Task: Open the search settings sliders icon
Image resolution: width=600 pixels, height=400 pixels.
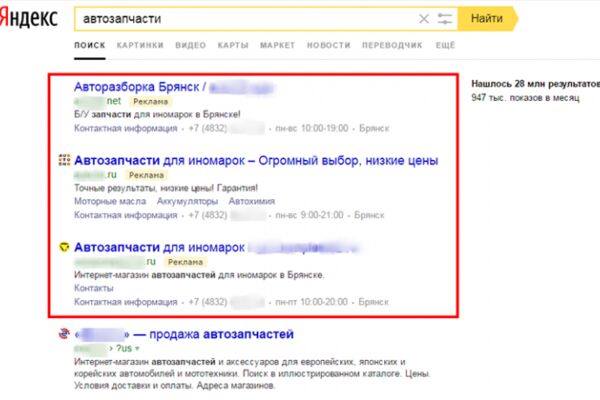Action: [x=445, y=19]
